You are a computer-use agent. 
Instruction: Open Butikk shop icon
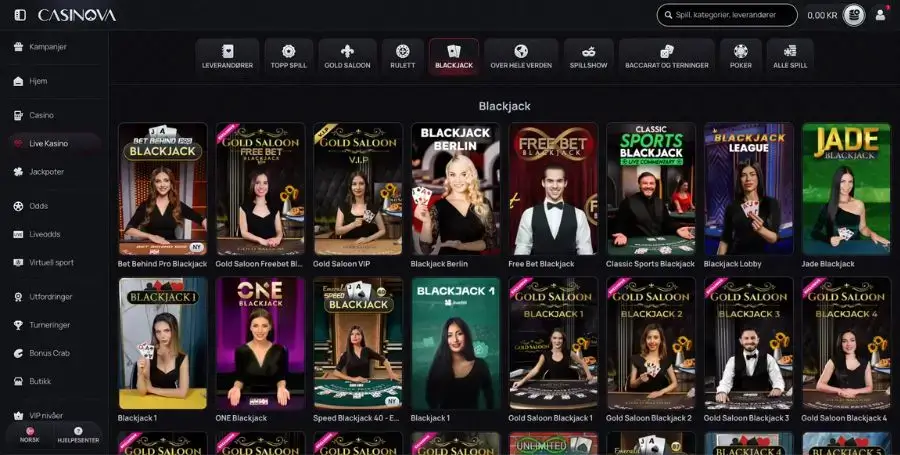tap(18, 382)
